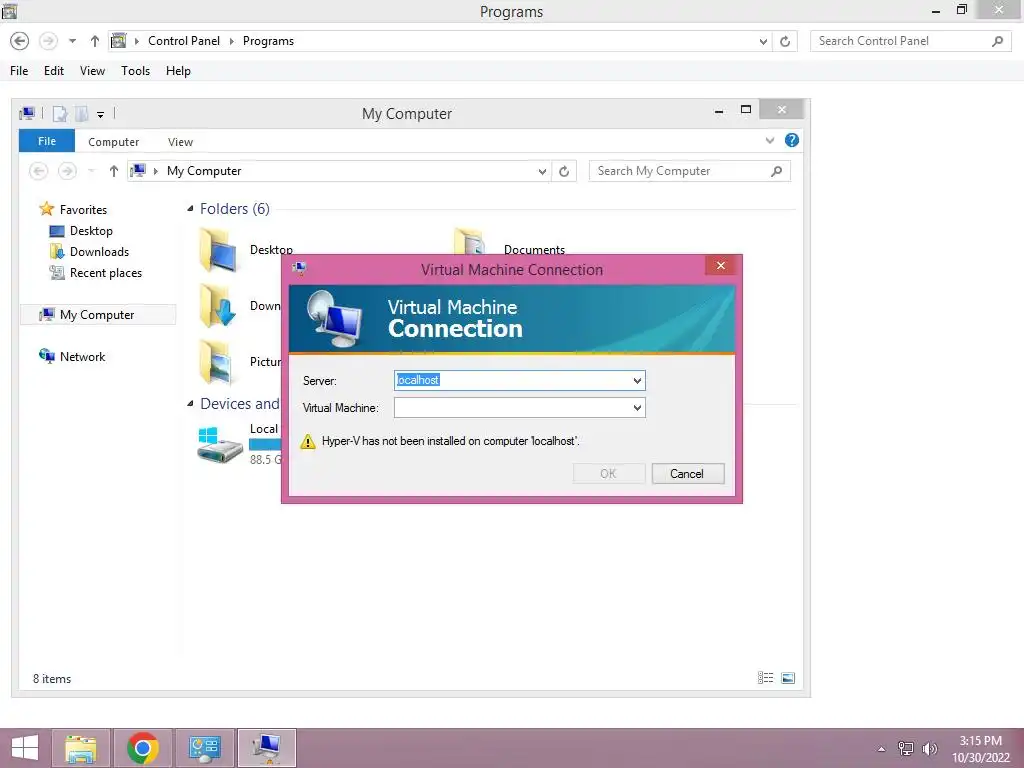The image size is (1024, 768).
Task: Open Help menu in Programs window
Action: [x=178, y=71]
